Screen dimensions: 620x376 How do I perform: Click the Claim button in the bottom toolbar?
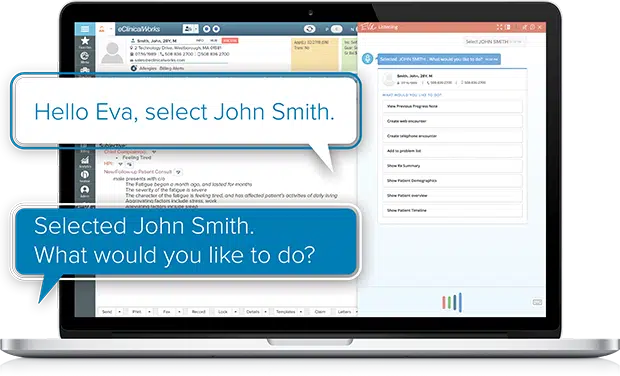pos(320,312)
